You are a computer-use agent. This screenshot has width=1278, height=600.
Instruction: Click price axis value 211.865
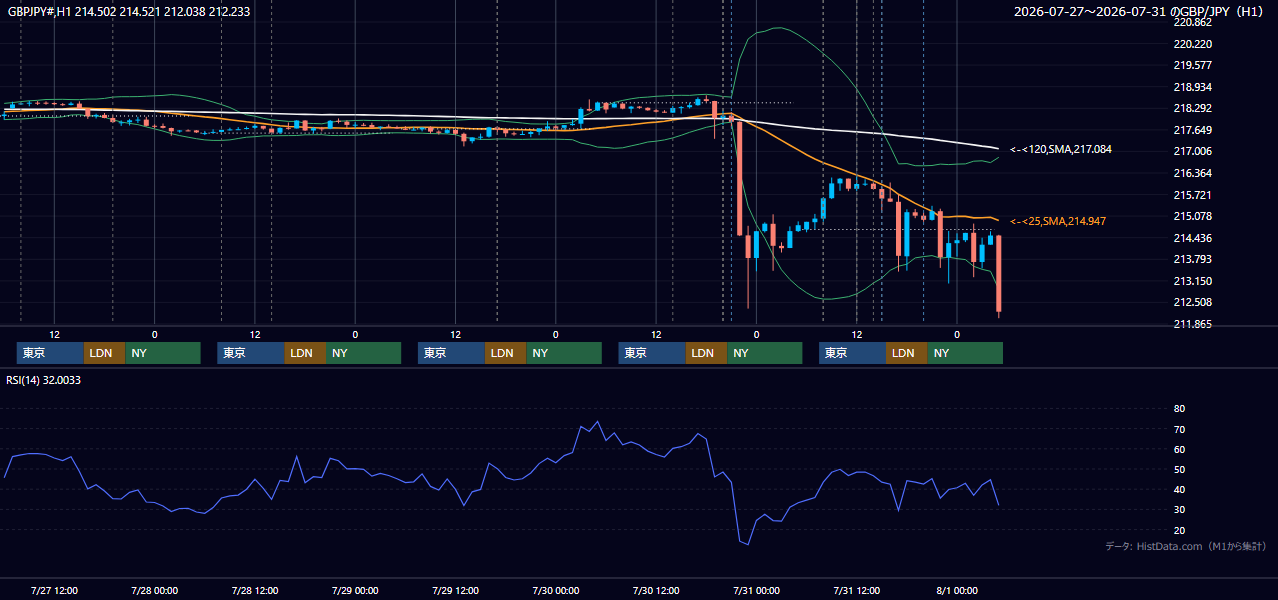1192,324
